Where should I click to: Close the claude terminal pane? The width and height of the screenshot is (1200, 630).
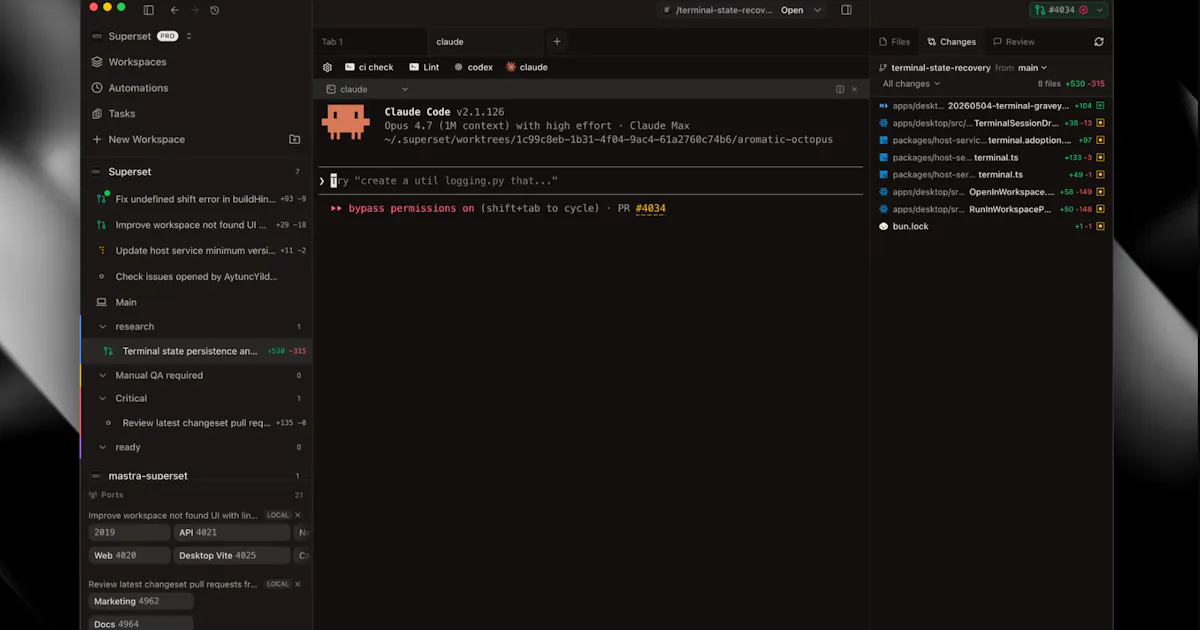tap(854, 89)
